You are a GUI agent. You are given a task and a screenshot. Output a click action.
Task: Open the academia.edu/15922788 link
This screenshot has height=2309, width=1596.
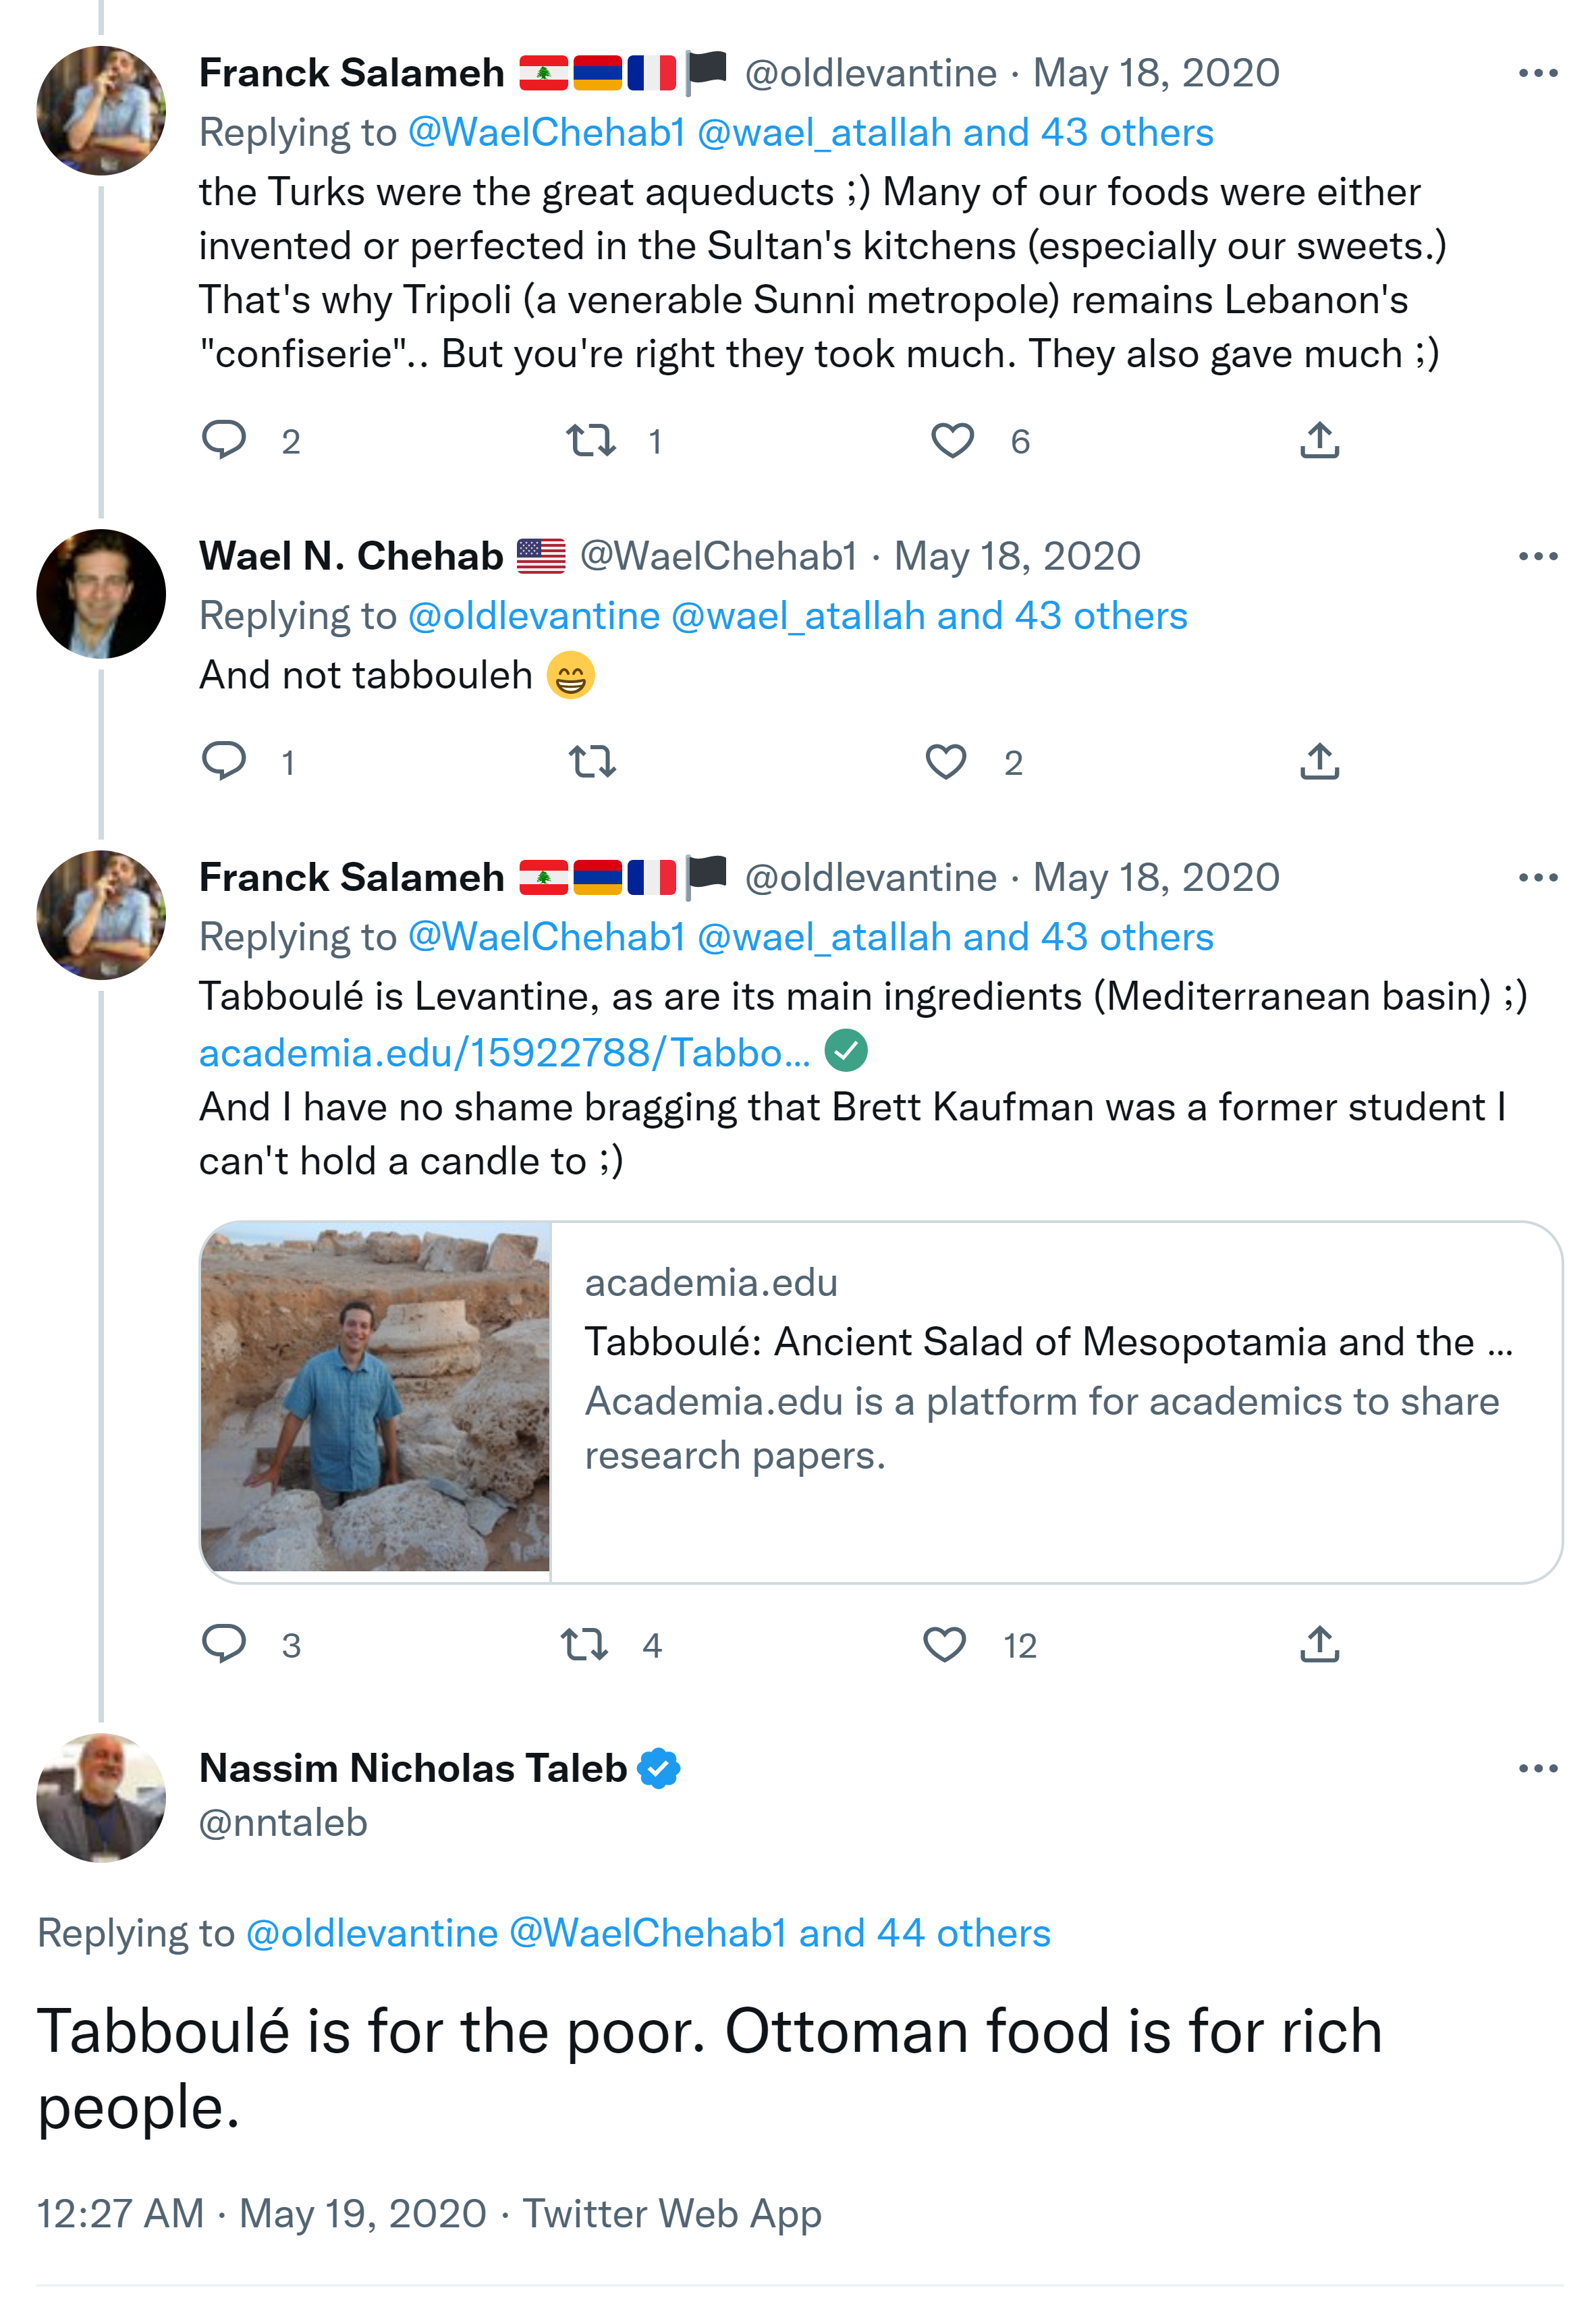pos(504,1053)
